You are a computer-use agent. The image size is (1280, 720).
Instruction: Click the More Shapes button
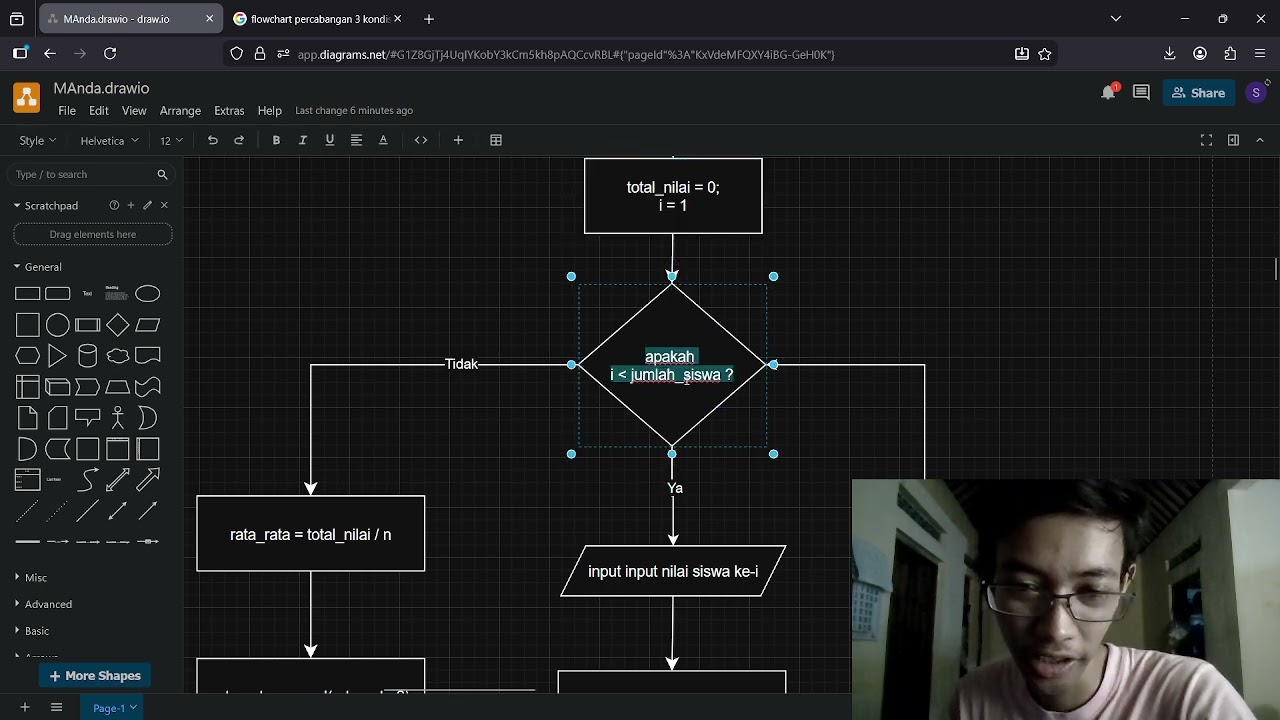pyautogui.click(x=95, y=676)
